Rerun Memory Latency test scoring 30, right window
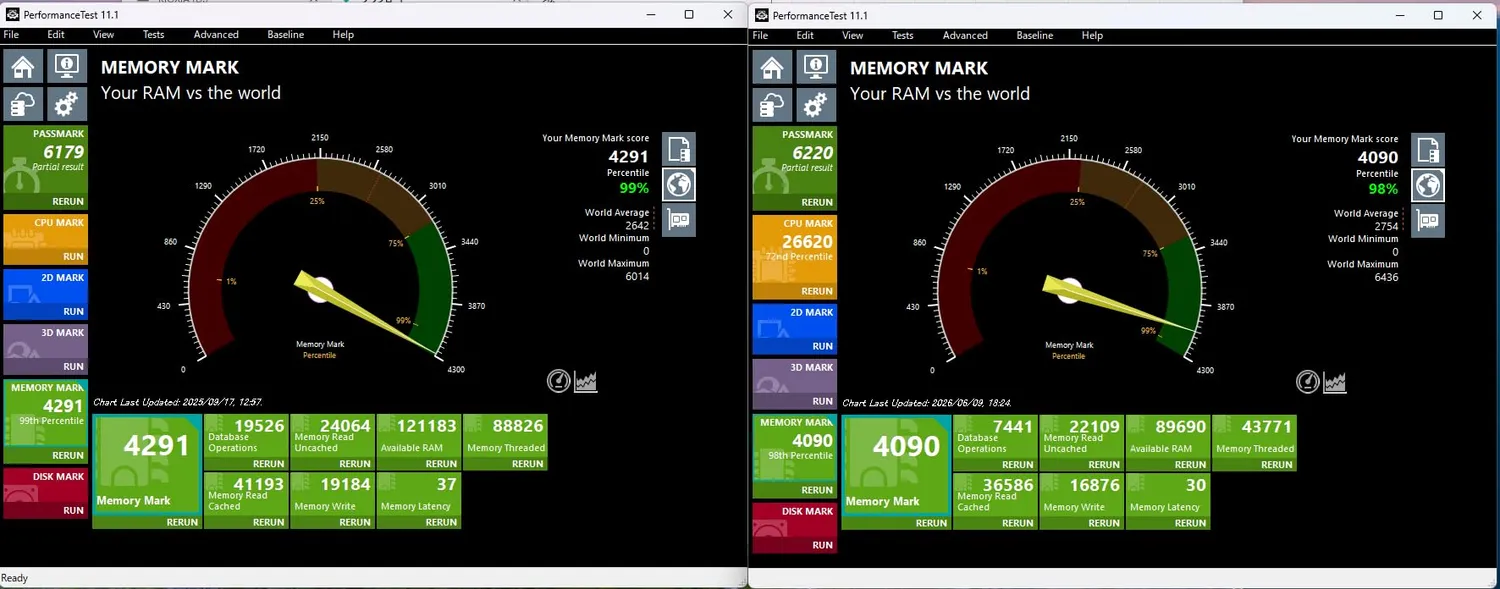1500x589 pixels. (x=1191, y=523)
